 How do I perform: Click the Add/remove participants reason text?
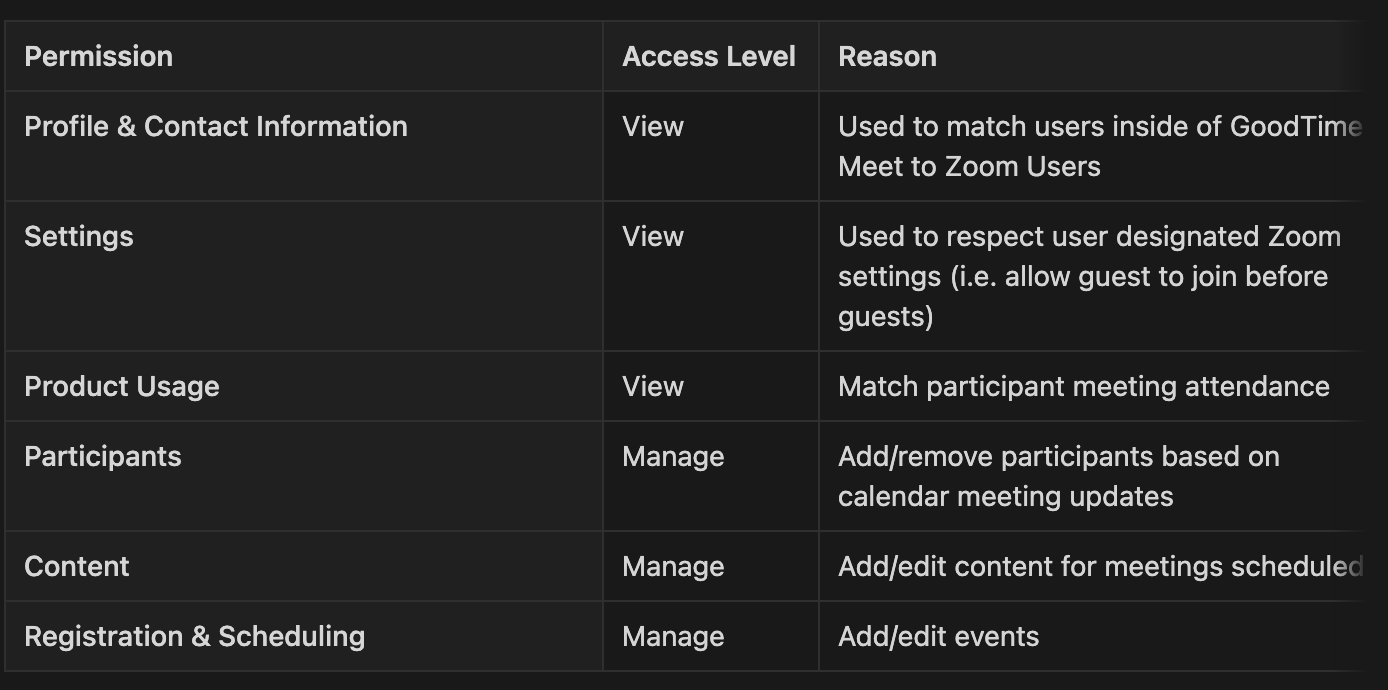[1058, 476]
